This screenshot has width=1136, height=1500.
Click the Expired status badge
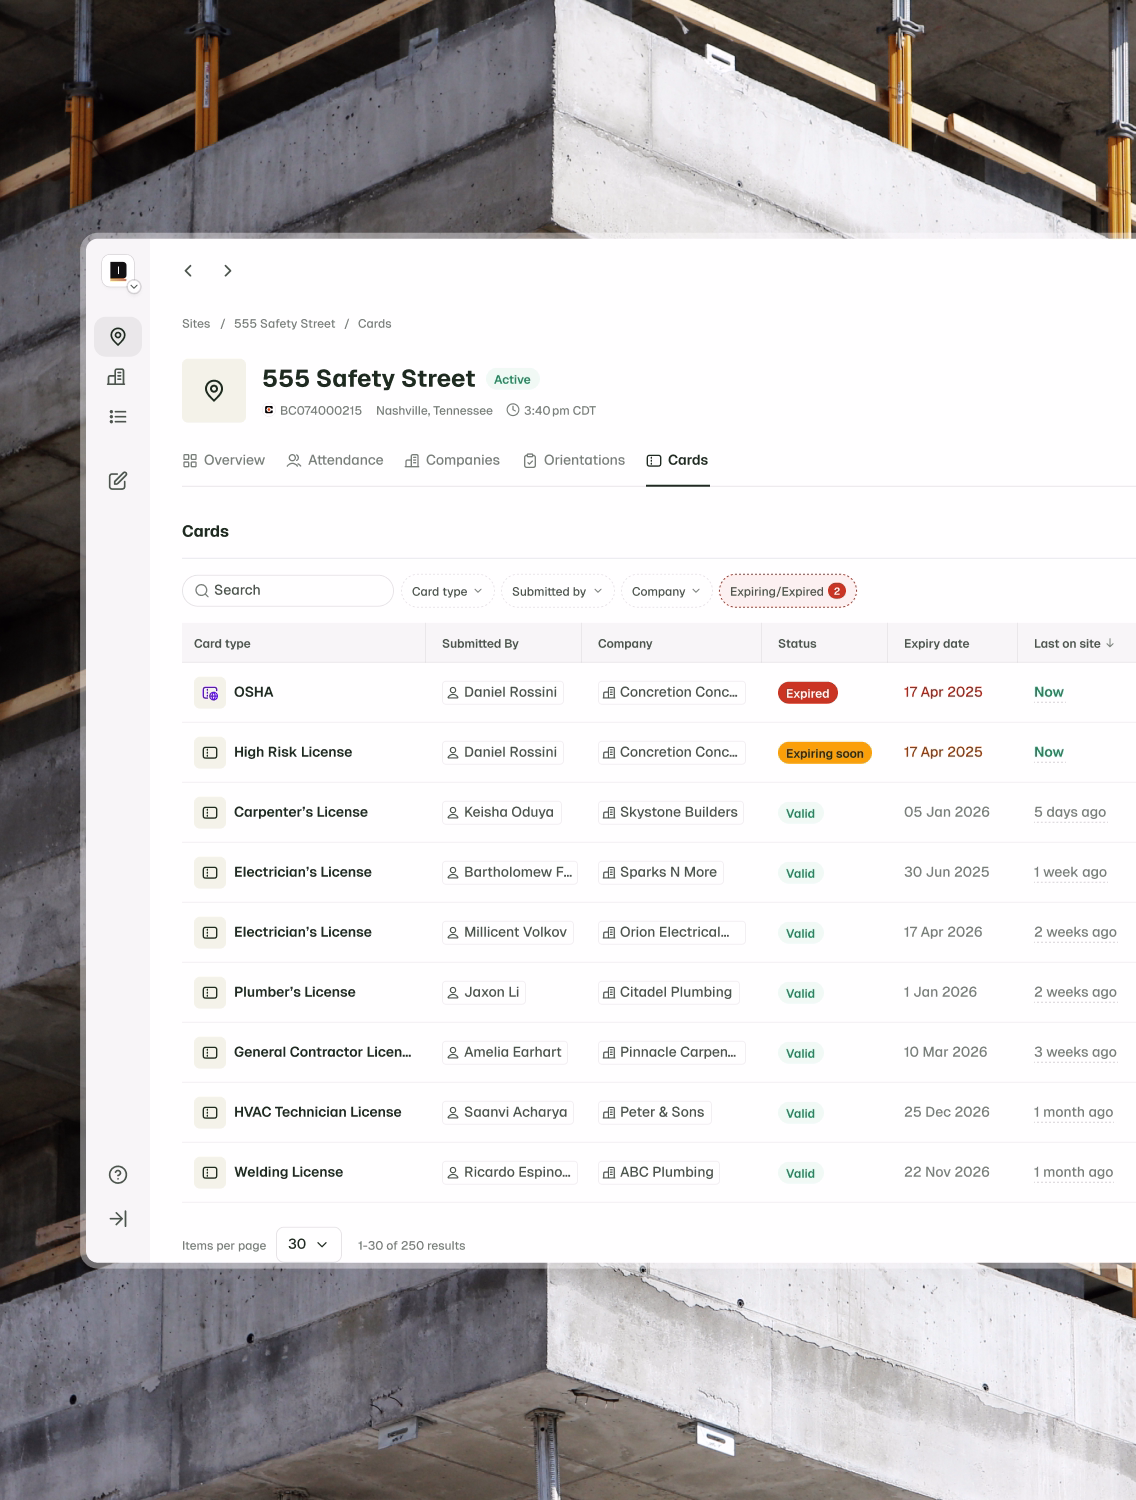(x=808, y=693)
